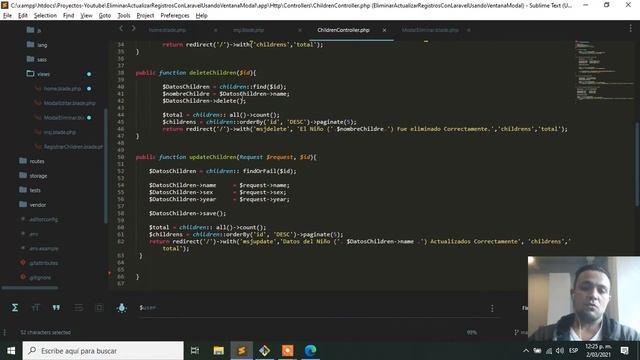Open the Edit menu
640x360 pixels.
(x=23, y=16)
